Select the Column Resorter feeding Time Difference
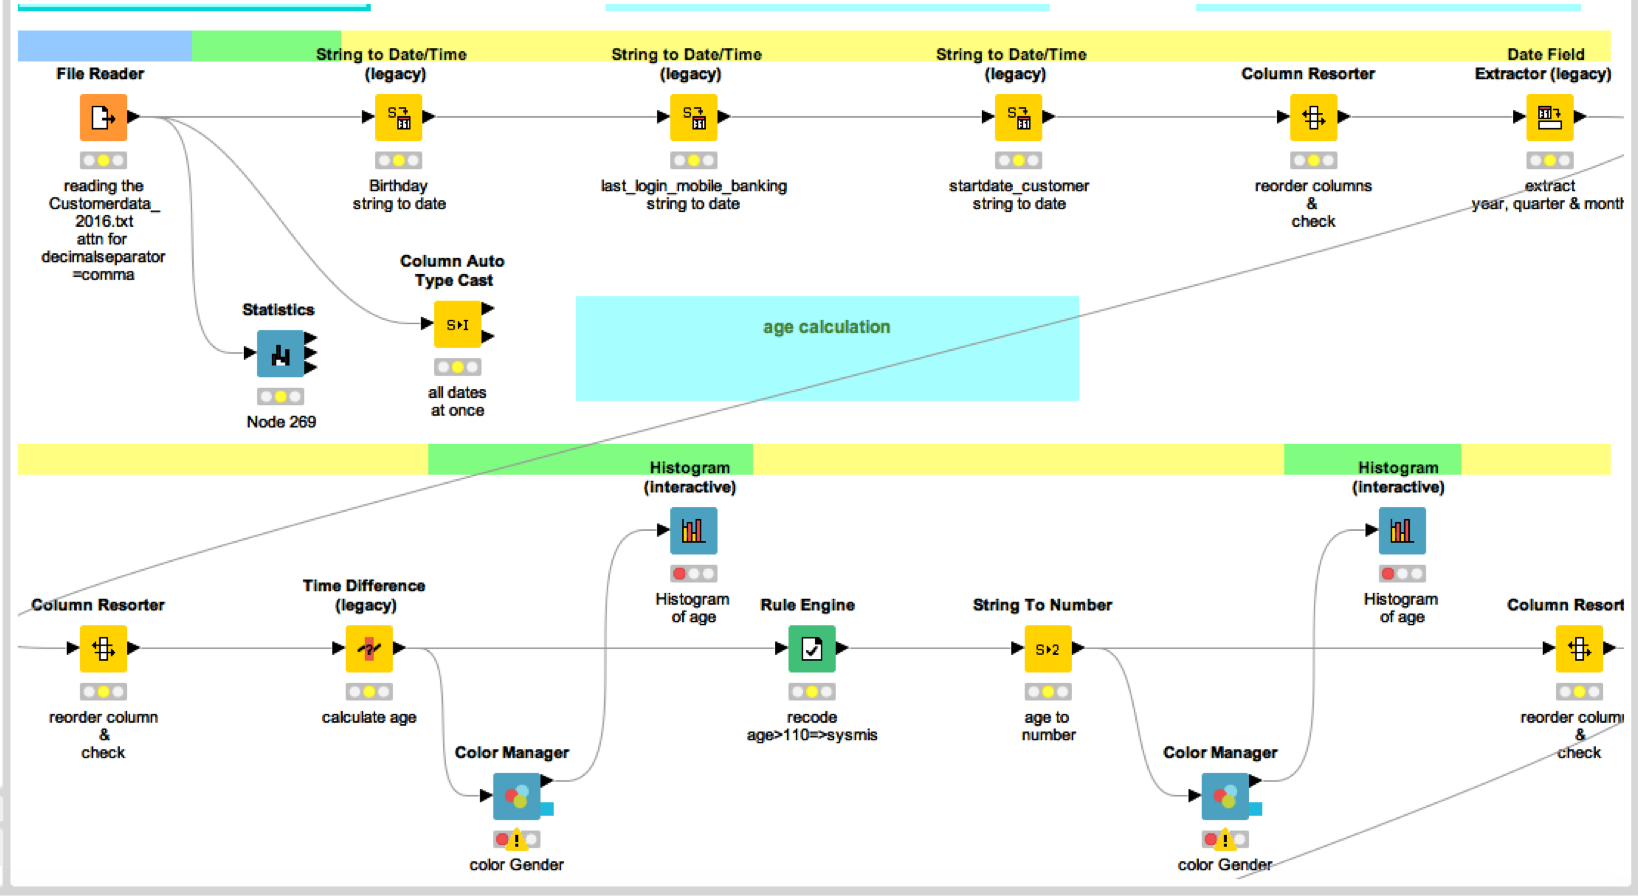 [103, 649]
